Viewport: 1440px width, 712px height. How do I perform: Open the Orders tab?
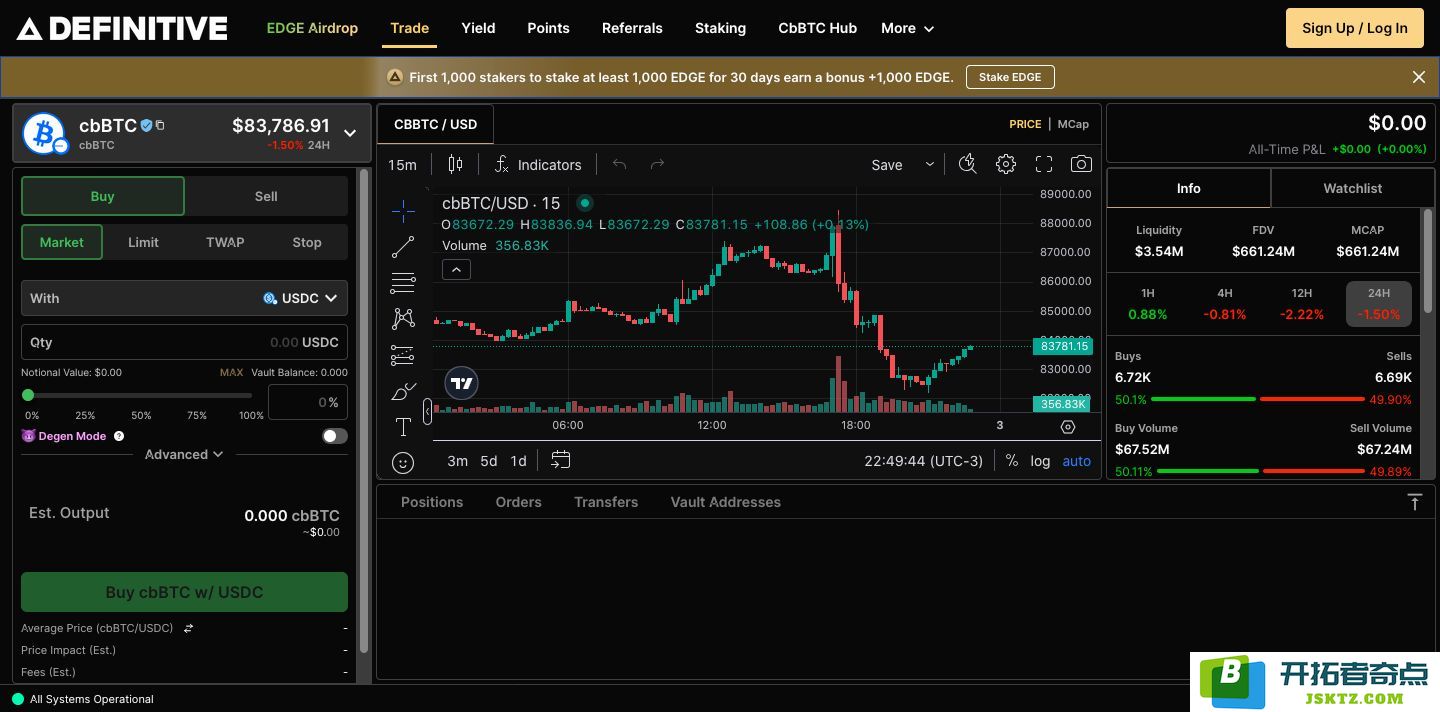pos(519,502)
